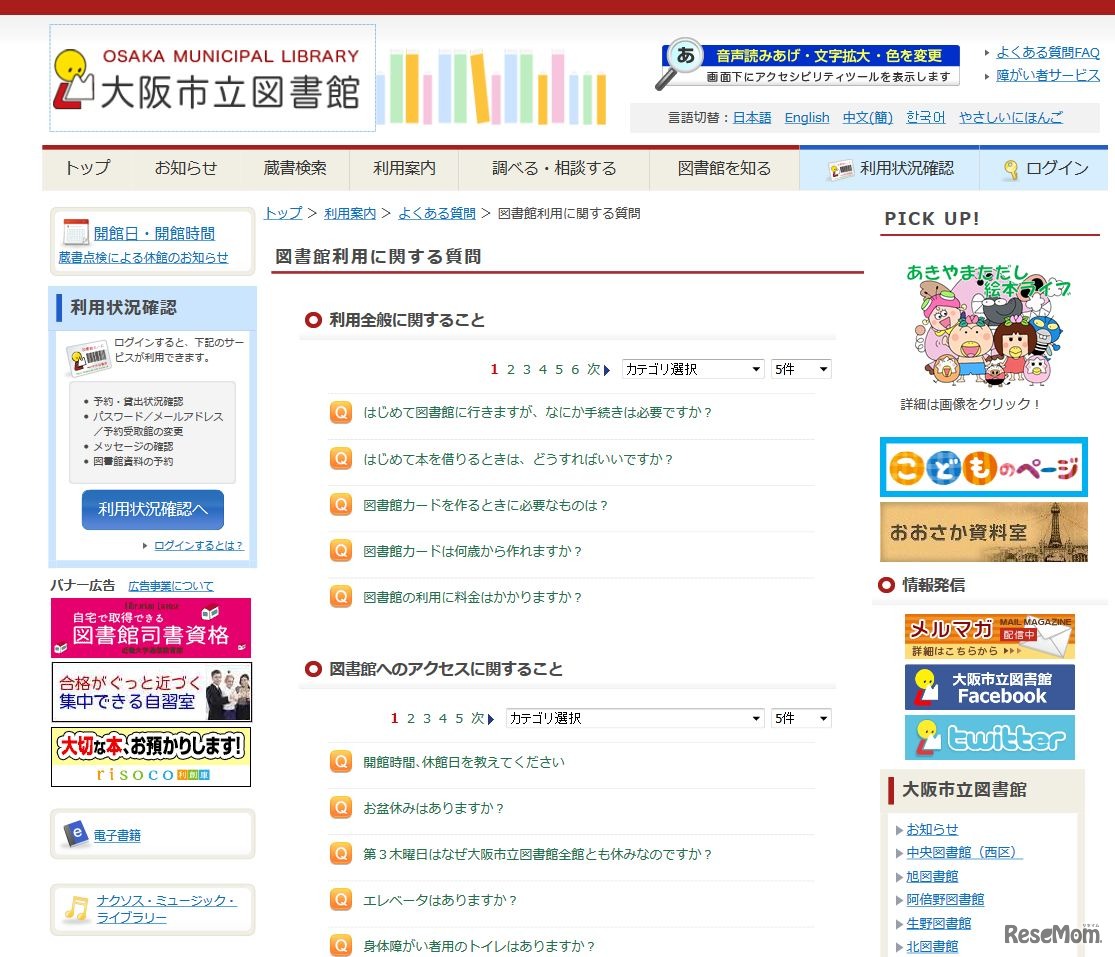
Task: Open カテゴリ選択 dropdown under 利用全般に関すること
Action: coord(692,369)
